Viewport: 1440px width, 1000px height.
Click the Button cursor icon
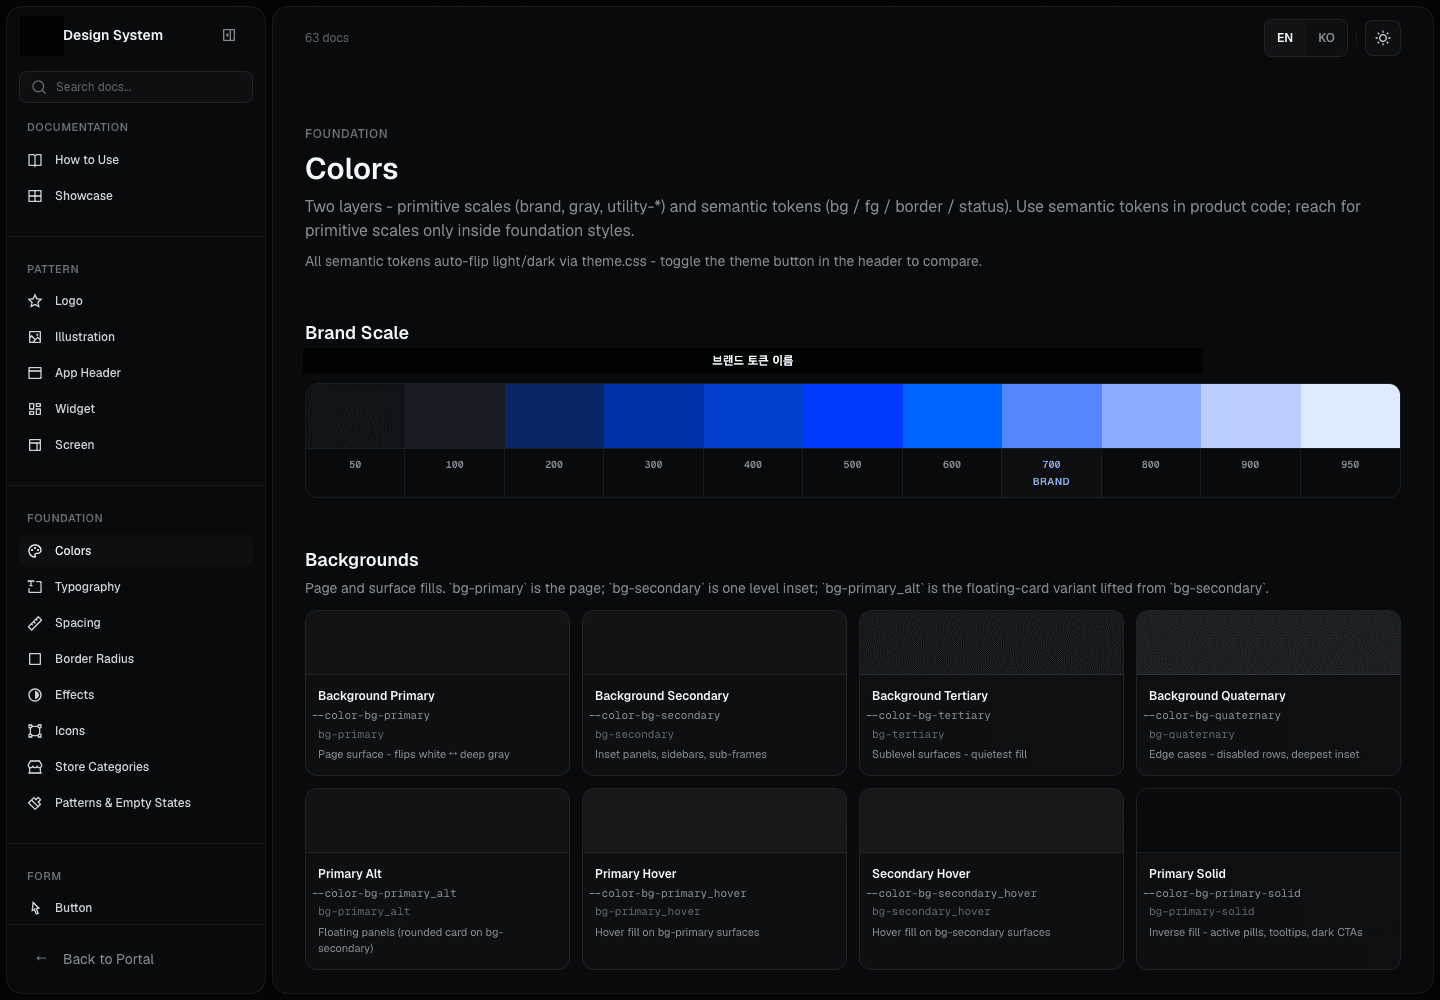(35, 908)
